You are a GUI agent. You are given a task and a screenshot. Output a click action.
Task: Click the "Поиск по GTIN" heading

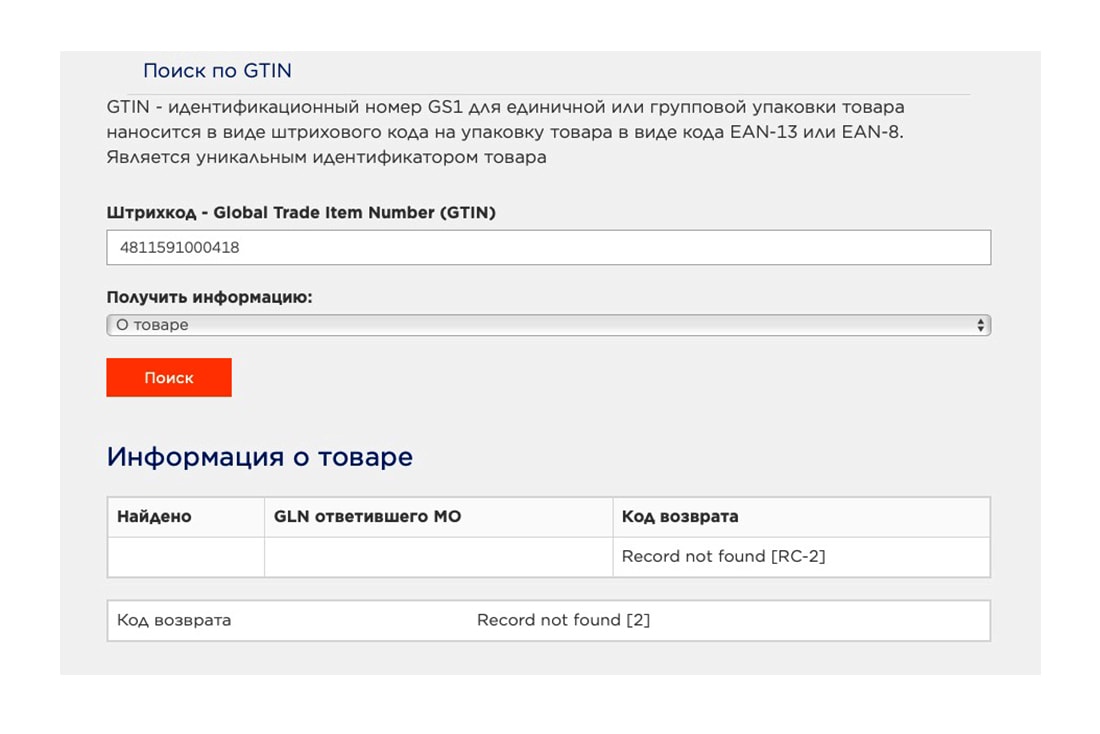click(217, 71)
